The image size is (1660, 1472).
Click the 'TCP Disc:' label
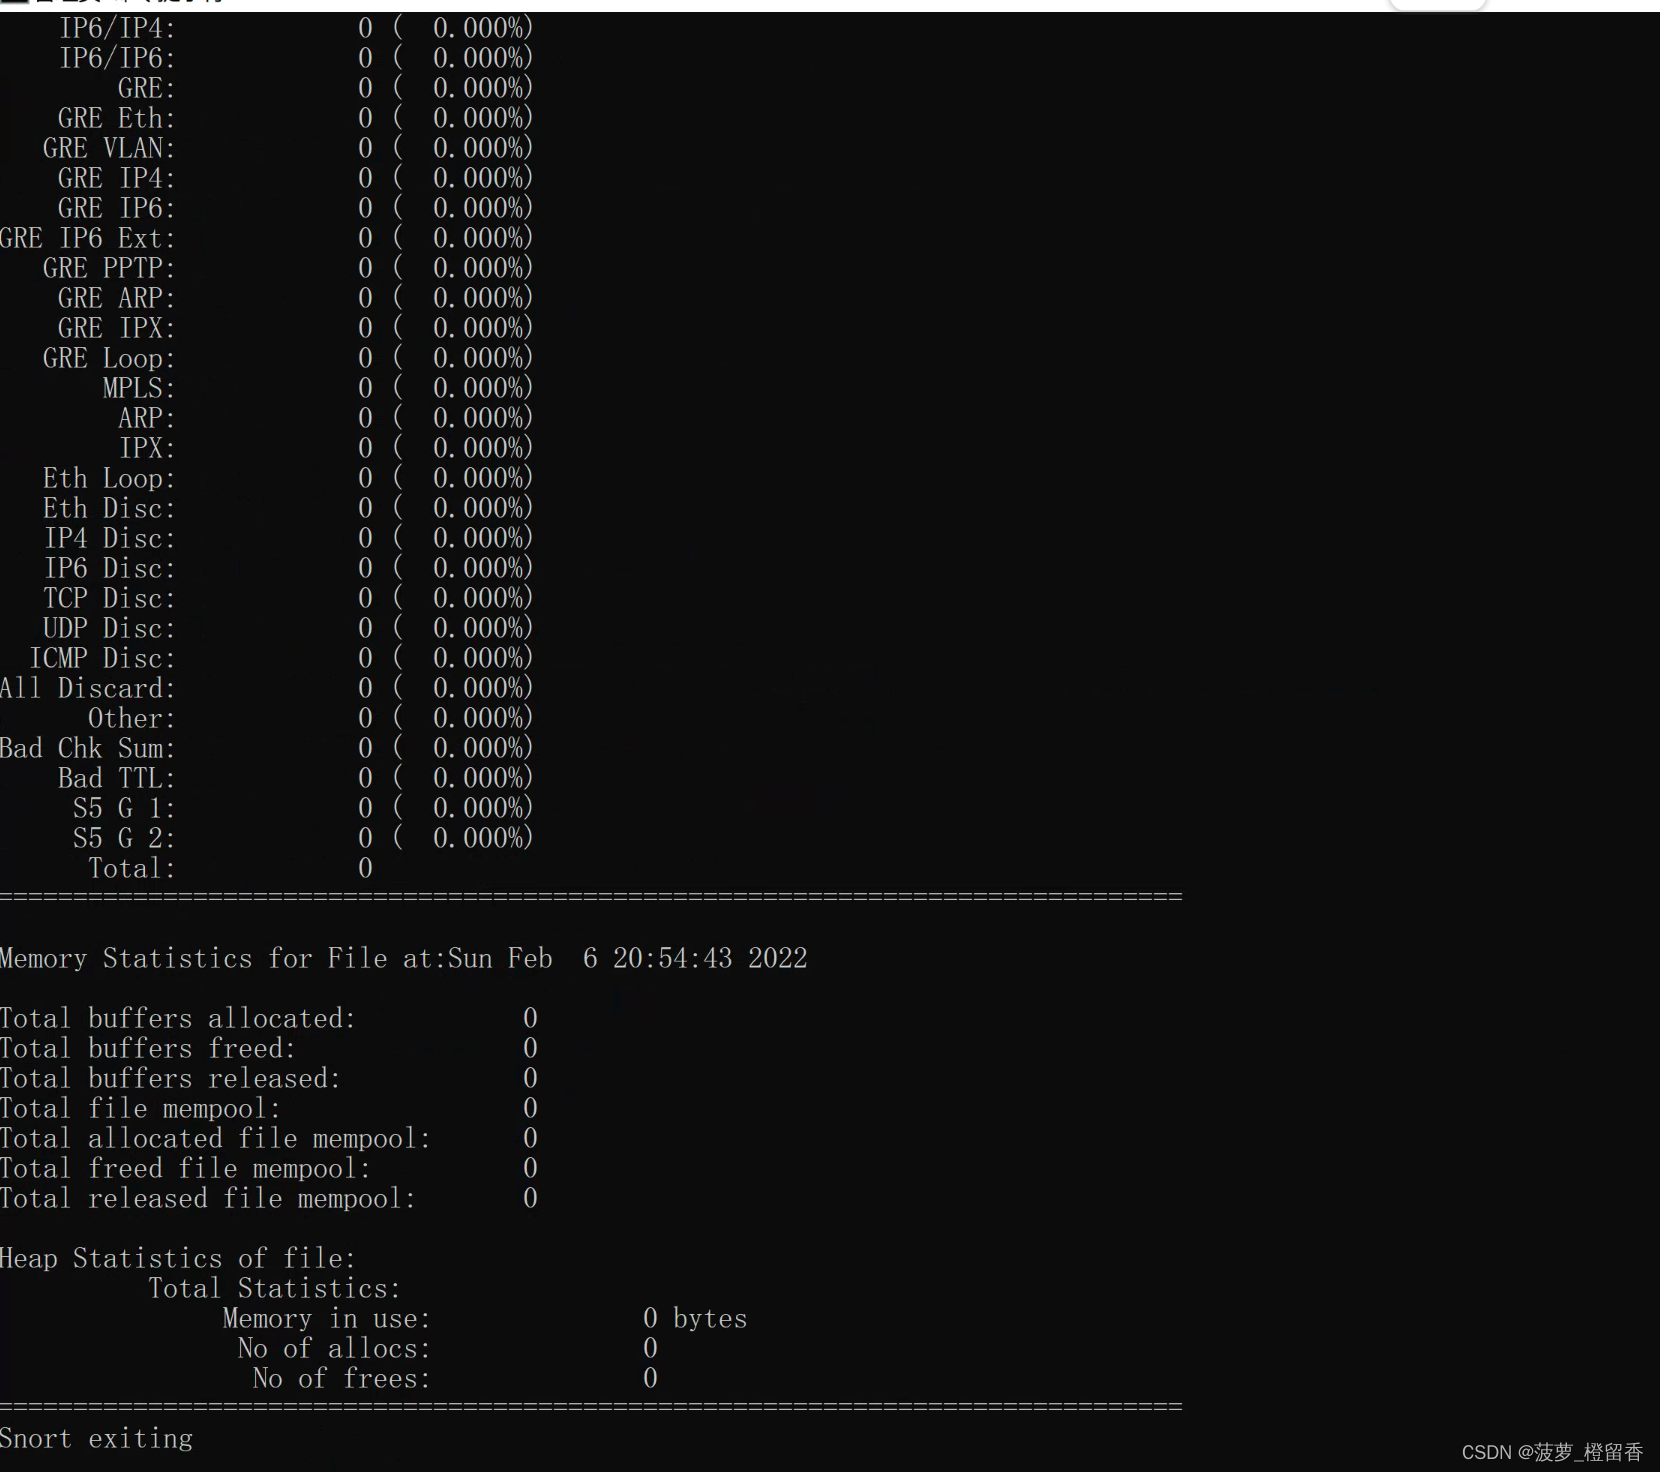coord(109,598)
